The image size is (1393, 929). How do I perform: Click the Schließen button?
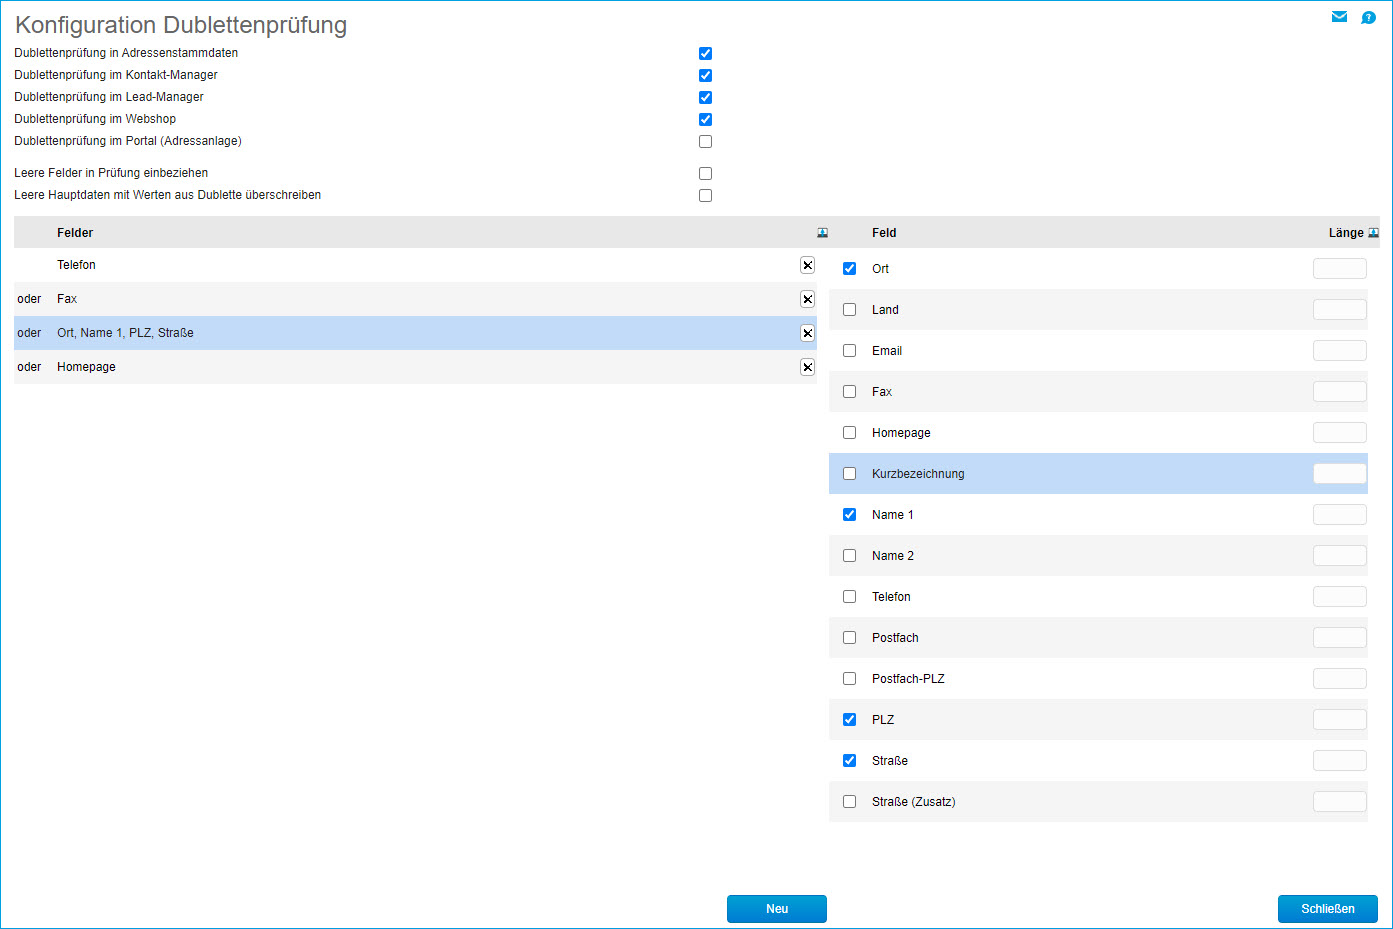[x=1327, y=909]
